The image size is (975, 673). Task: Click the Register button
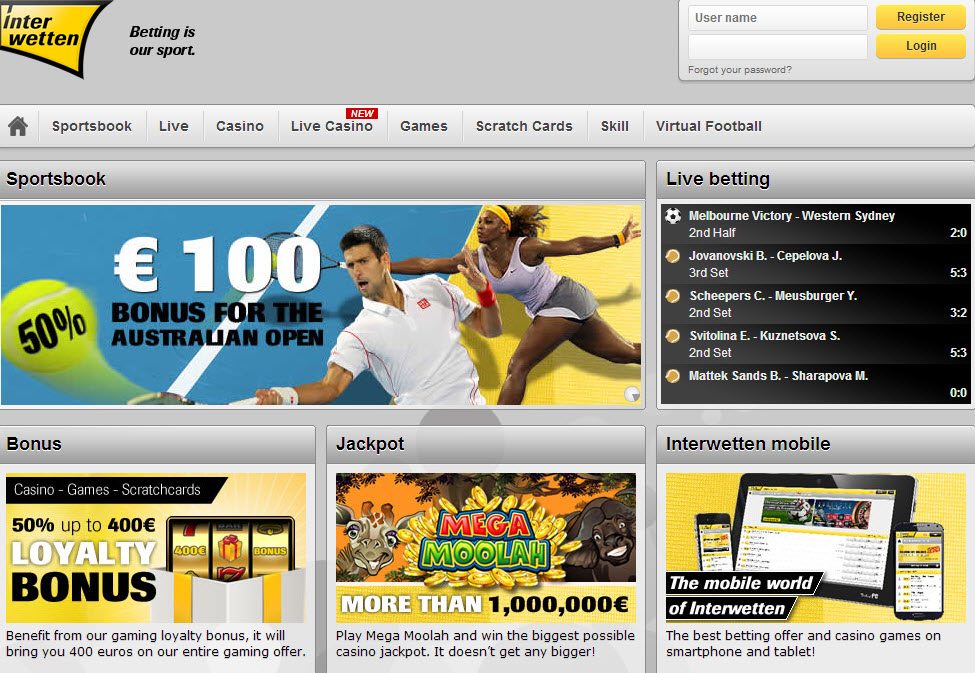click(921, 17)
